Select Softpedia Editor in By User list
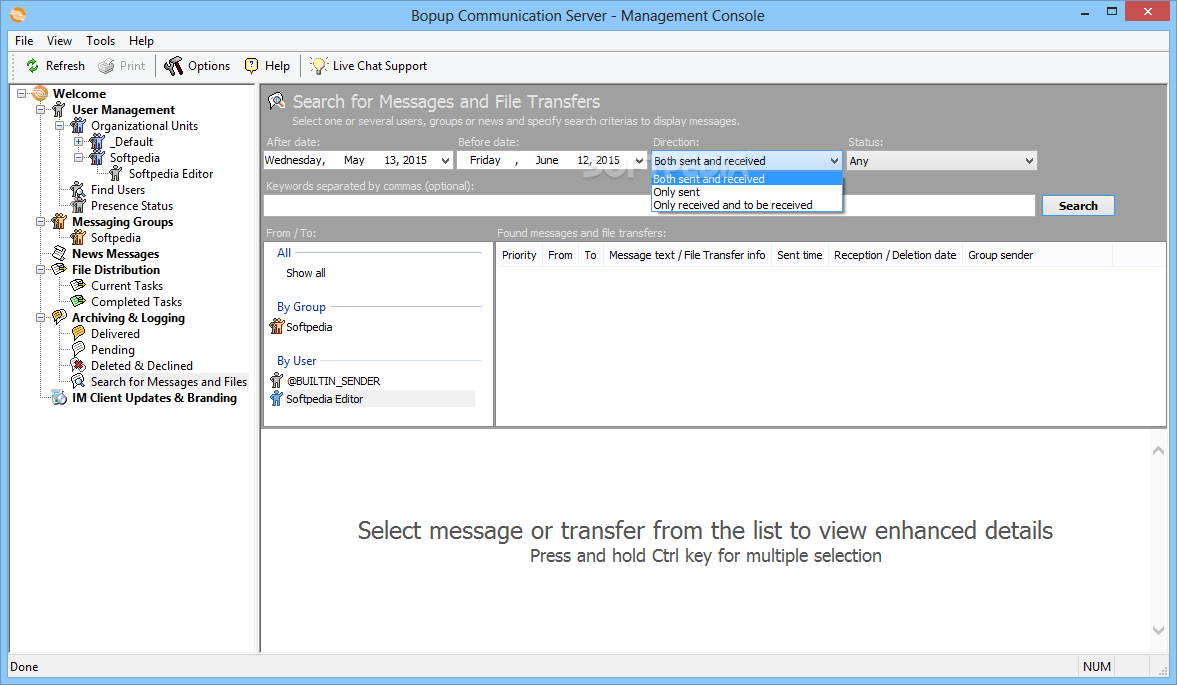The image size is (1177, 685). [372, 399]
